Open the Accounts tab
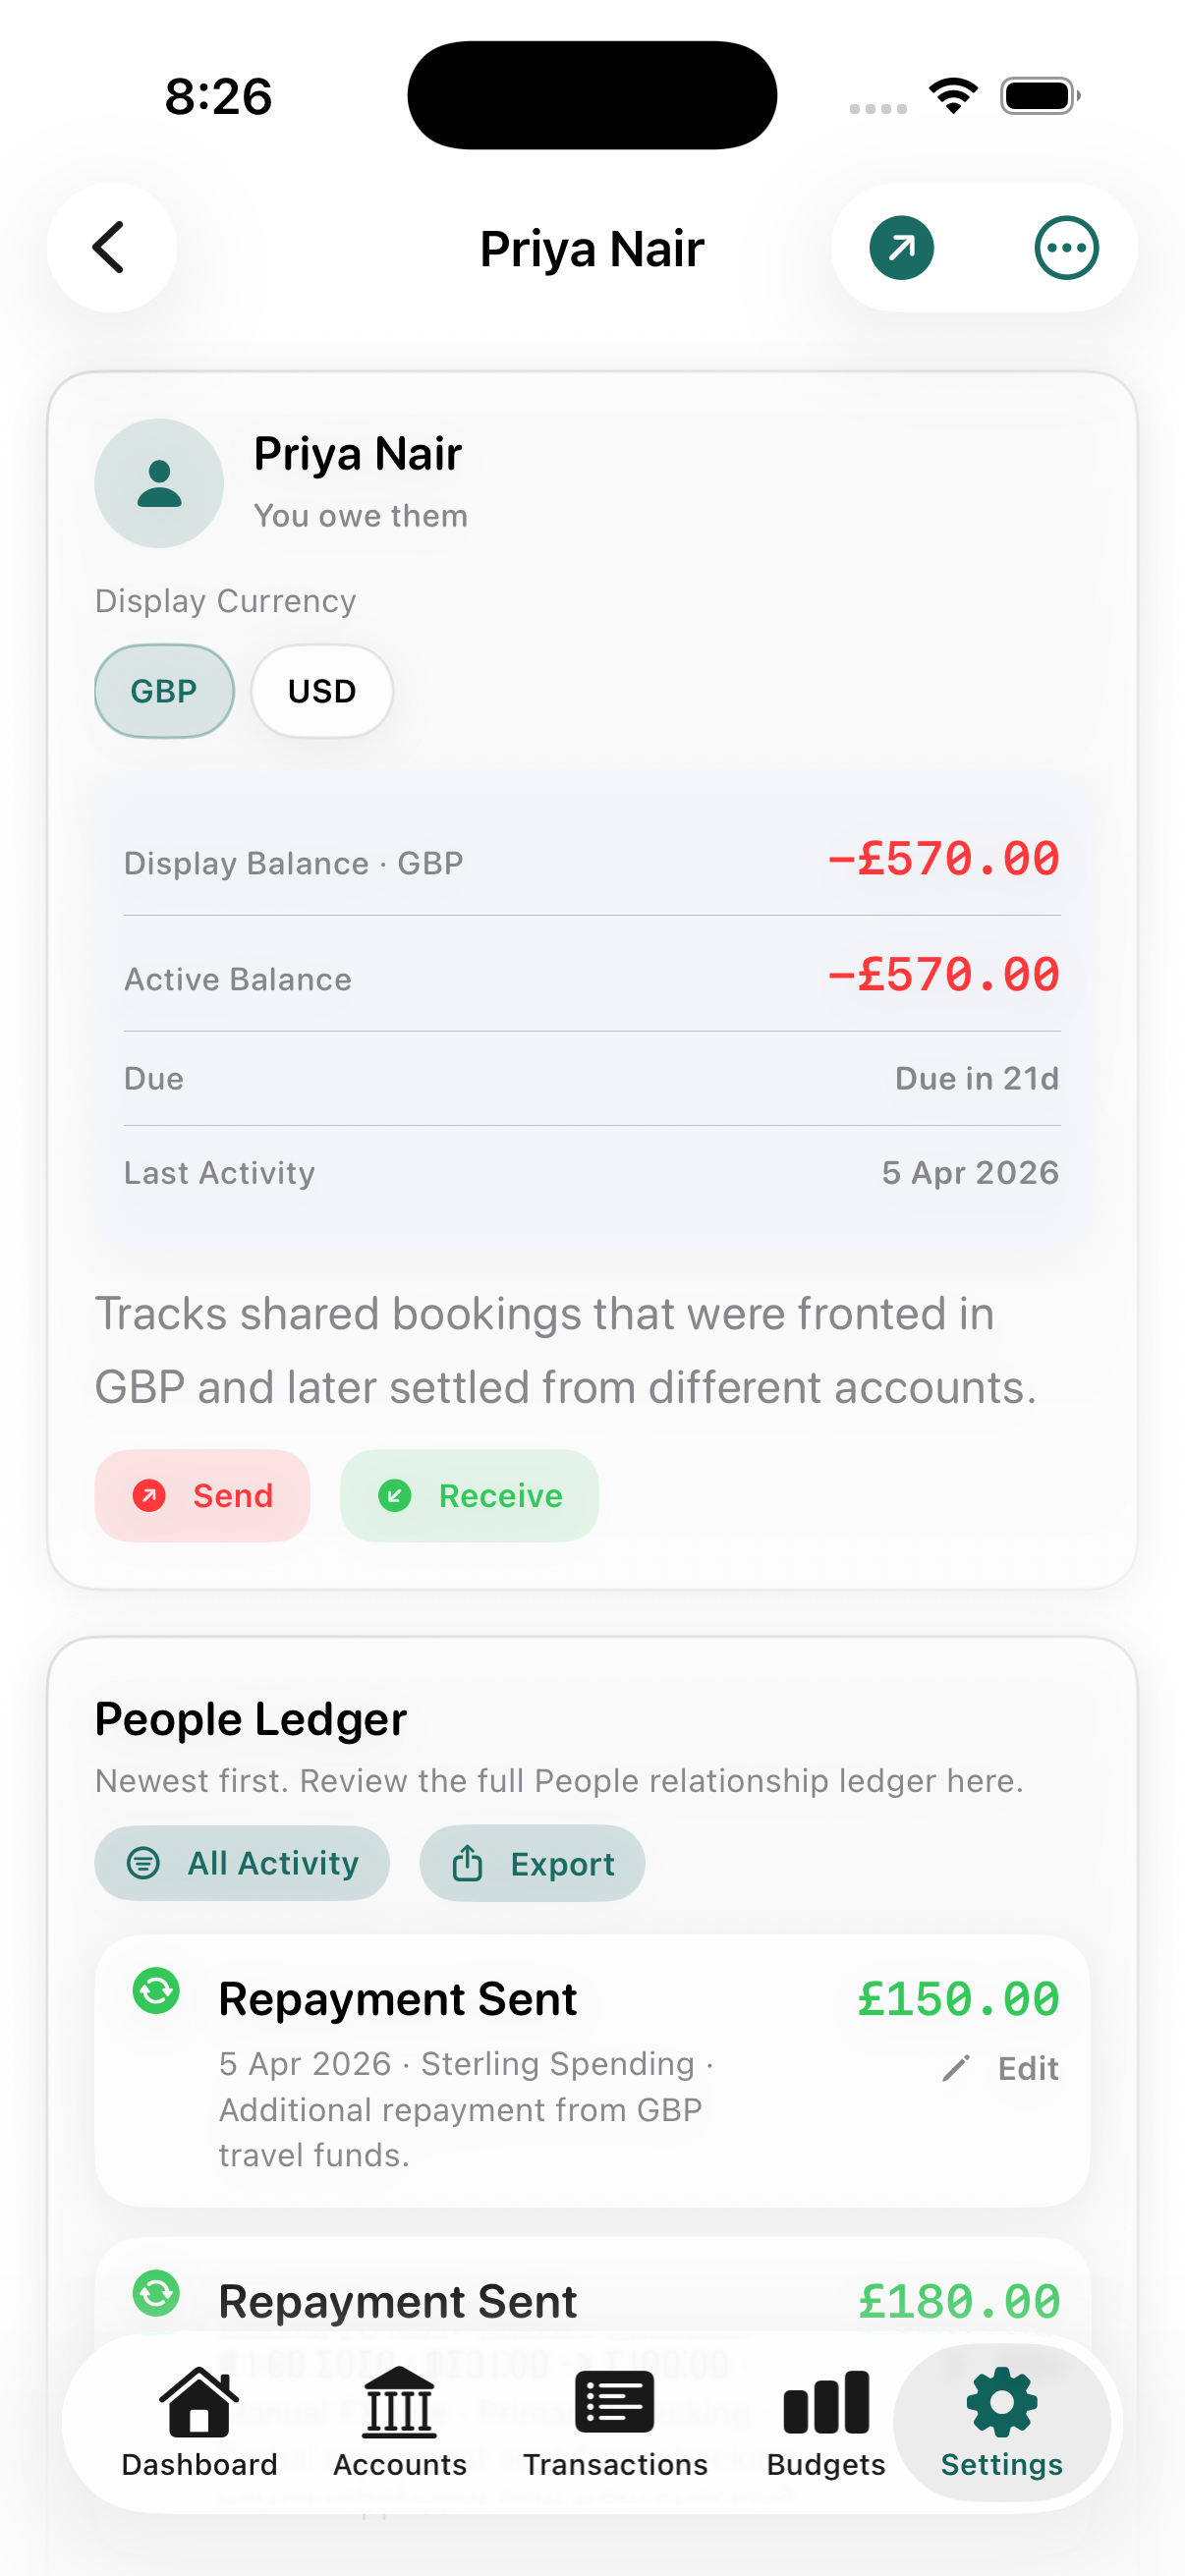 (x=399, y=2423)
